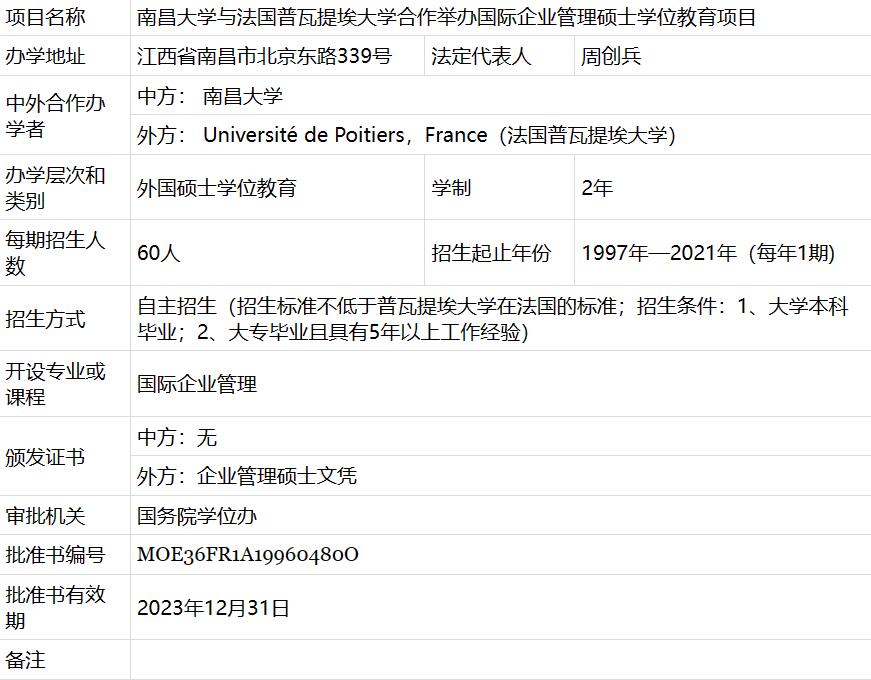The image size is (871, 680).
Task: Click expiry date 2023年12月31日
Action: (x=213, y=608)
